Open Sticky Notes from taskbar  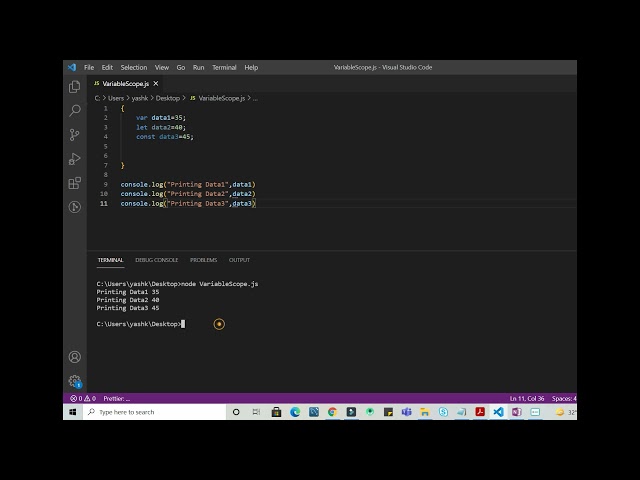point(388,412)
